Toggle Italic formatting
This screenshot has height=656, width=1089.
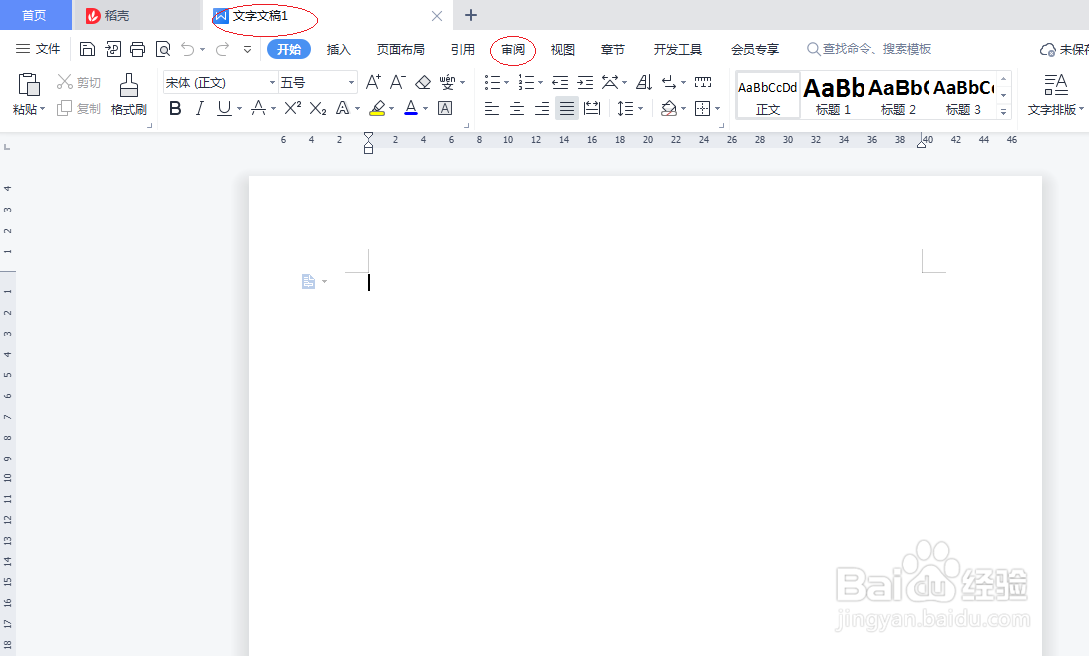pos(200,108)
